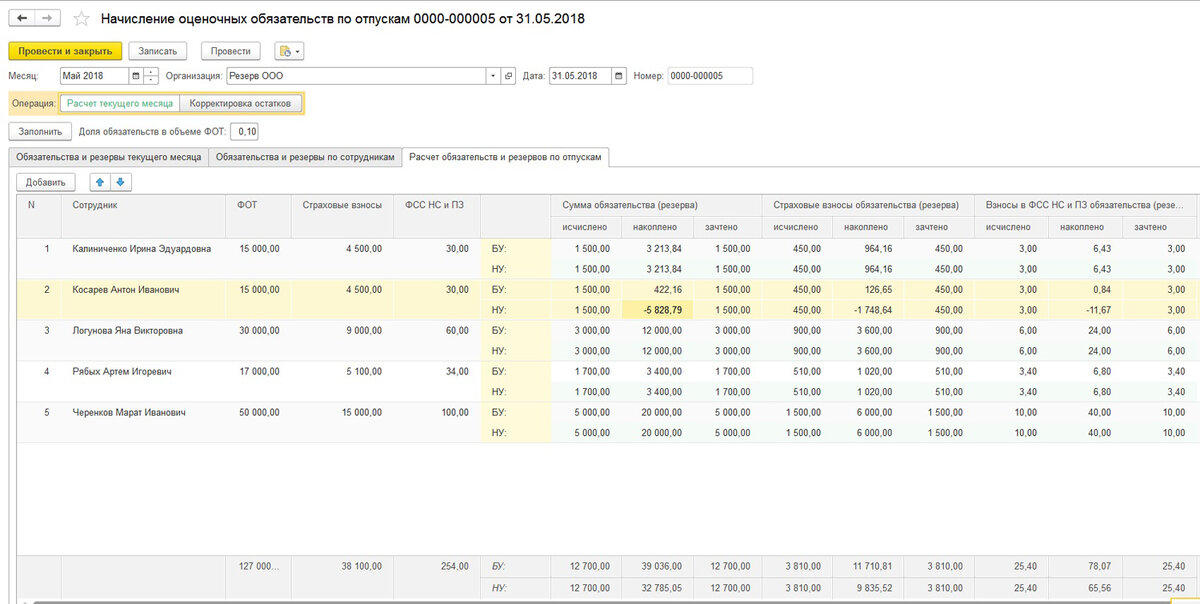The image size is (1200, 604).
Task: Click the ФСС cell 34,00
Action: (x=436, y=371)
